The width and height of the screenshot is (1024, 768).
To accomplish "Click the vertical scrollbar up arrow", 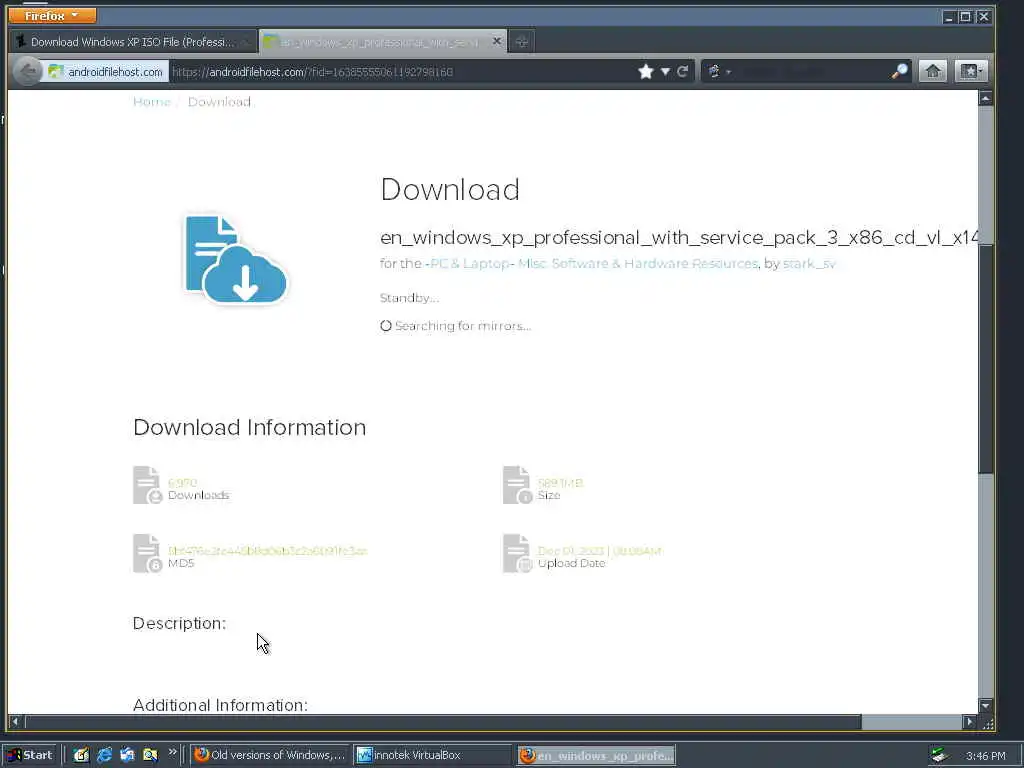I will pos(985,98).
